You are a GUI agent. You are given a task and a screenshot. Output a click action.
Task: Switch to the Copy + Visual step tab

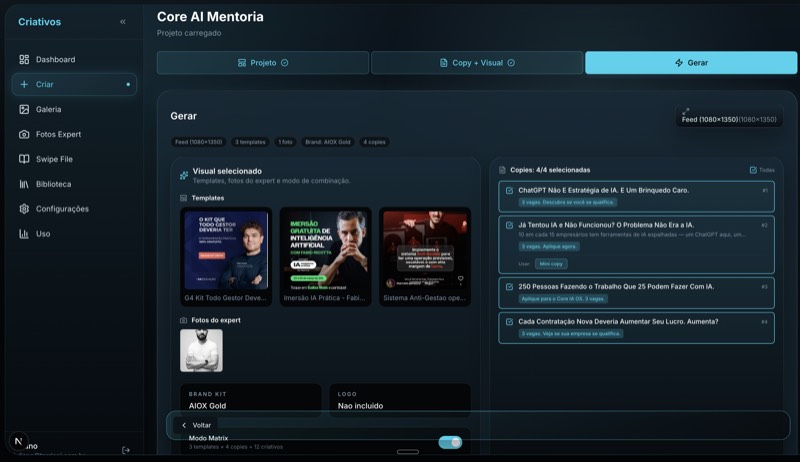(x=477, y=63)
